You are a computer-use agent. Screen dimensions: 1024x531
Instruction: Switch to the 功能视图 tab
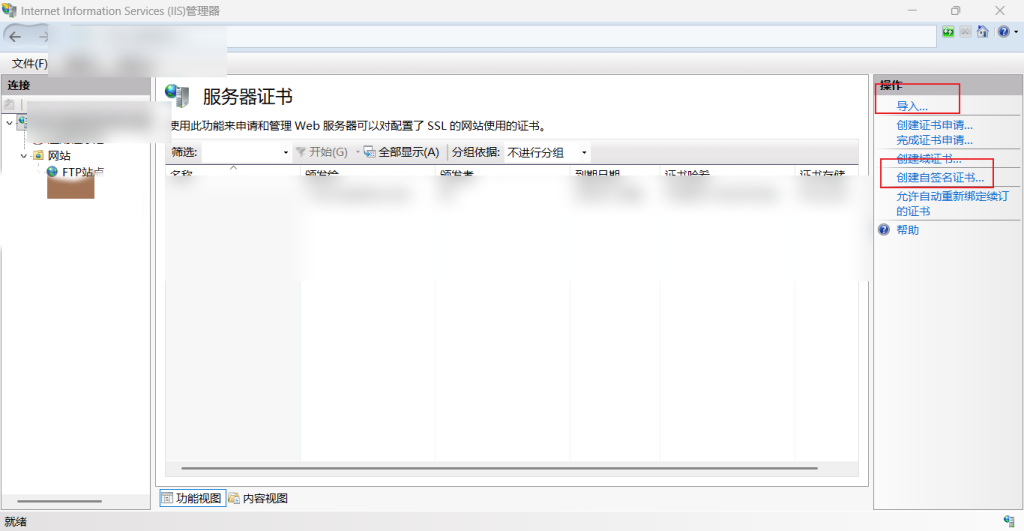point(193,498)
